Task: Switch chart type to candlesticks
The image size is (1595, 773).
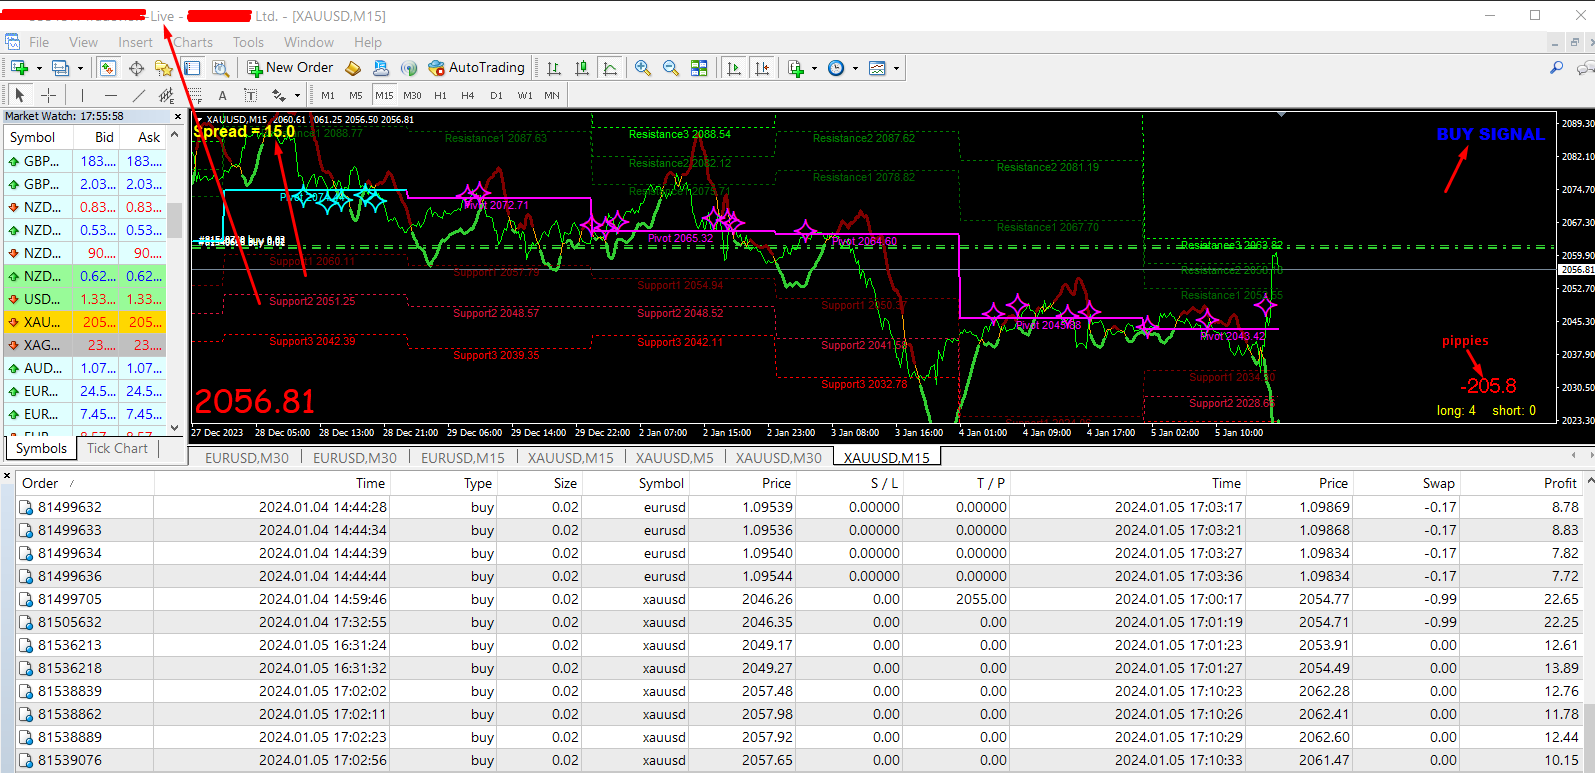Action: click(582, 68)
